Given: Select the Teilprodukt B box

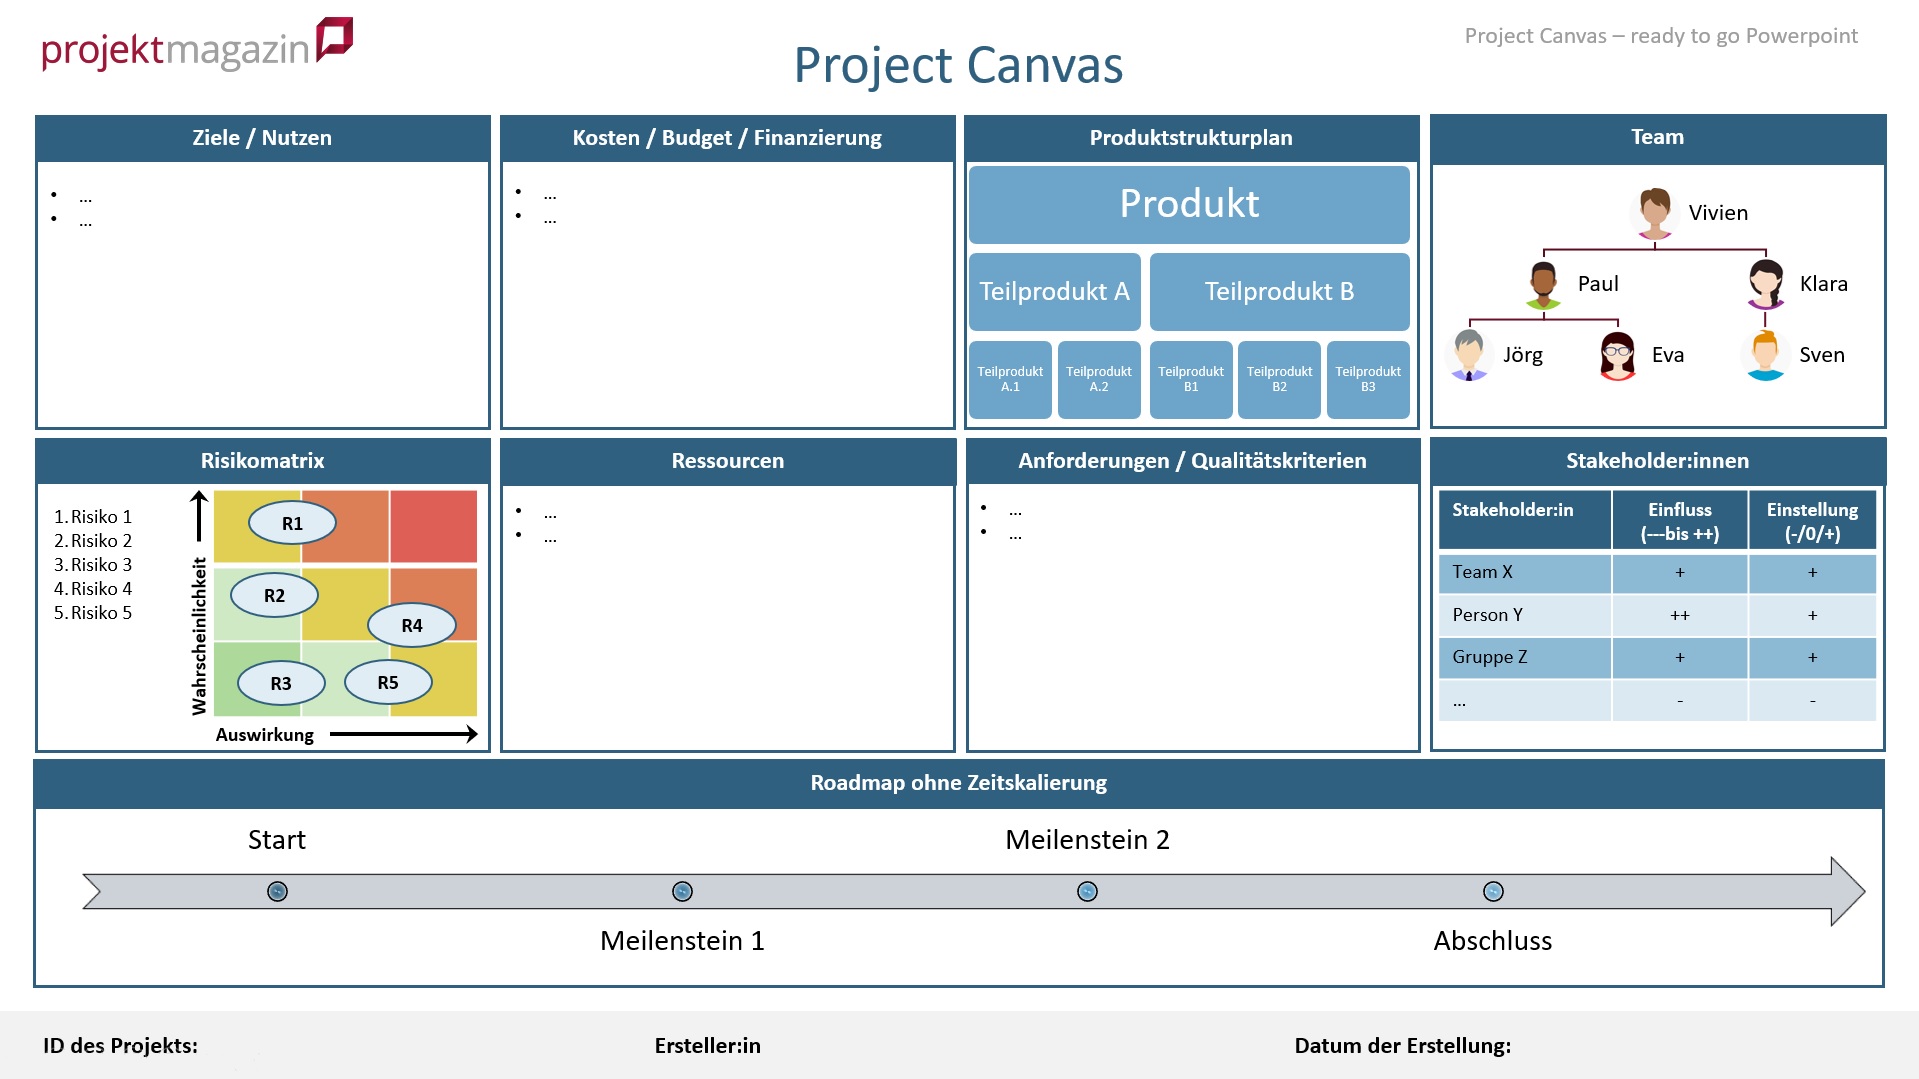Looking at the screenshot, I should [1279, 291].
